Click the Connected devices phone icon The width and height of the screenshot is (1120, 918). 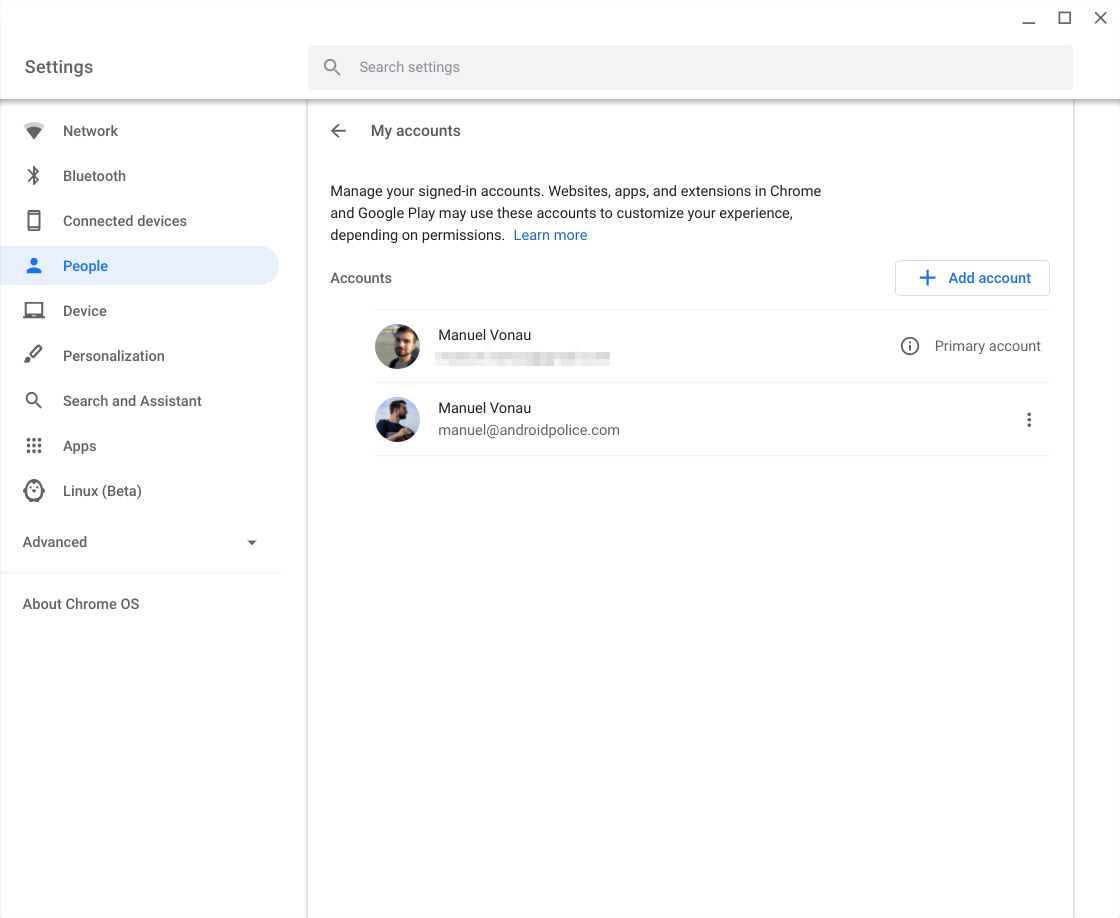click(34, 220)
